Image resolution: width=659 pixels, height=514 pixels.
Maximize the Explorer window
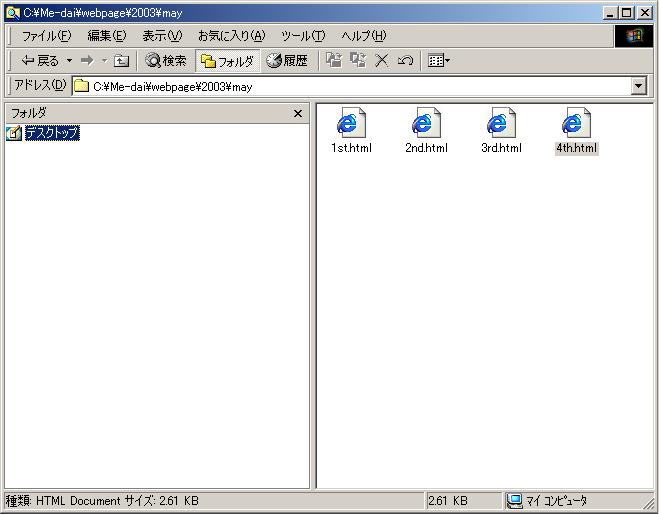pos(626,13)
